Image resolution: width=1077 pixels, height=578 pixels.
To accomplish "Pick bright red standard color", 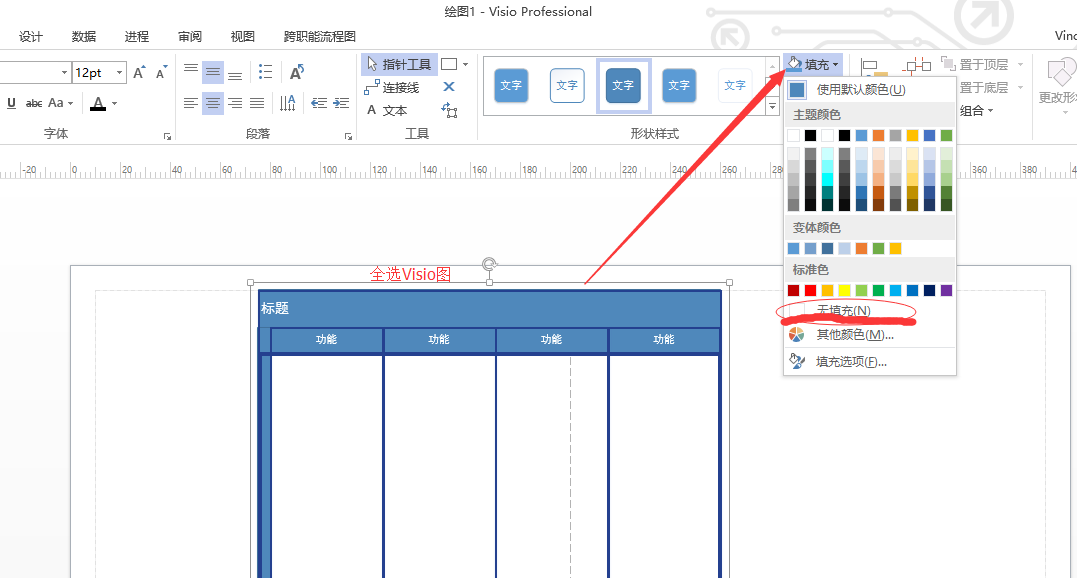I will coord(810,290).
